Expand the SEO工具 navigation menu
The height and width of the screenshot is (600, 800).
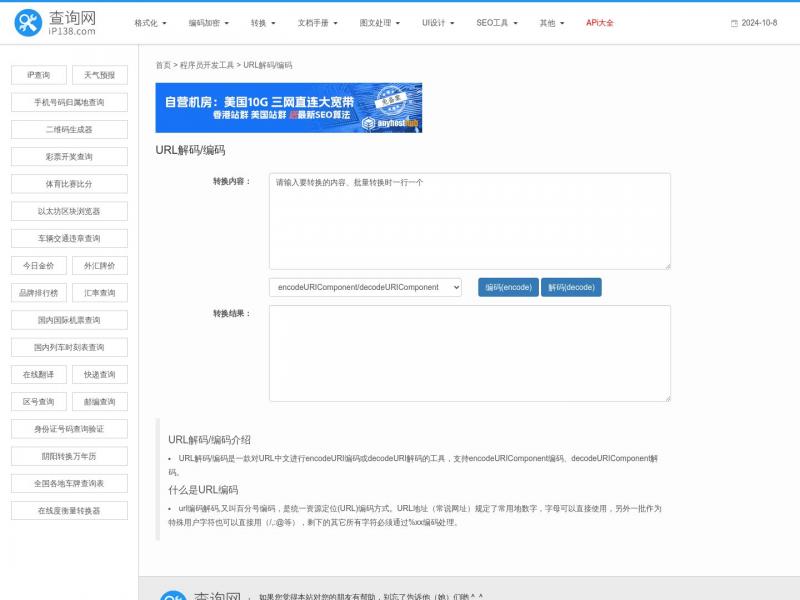(x=495, y=22)
